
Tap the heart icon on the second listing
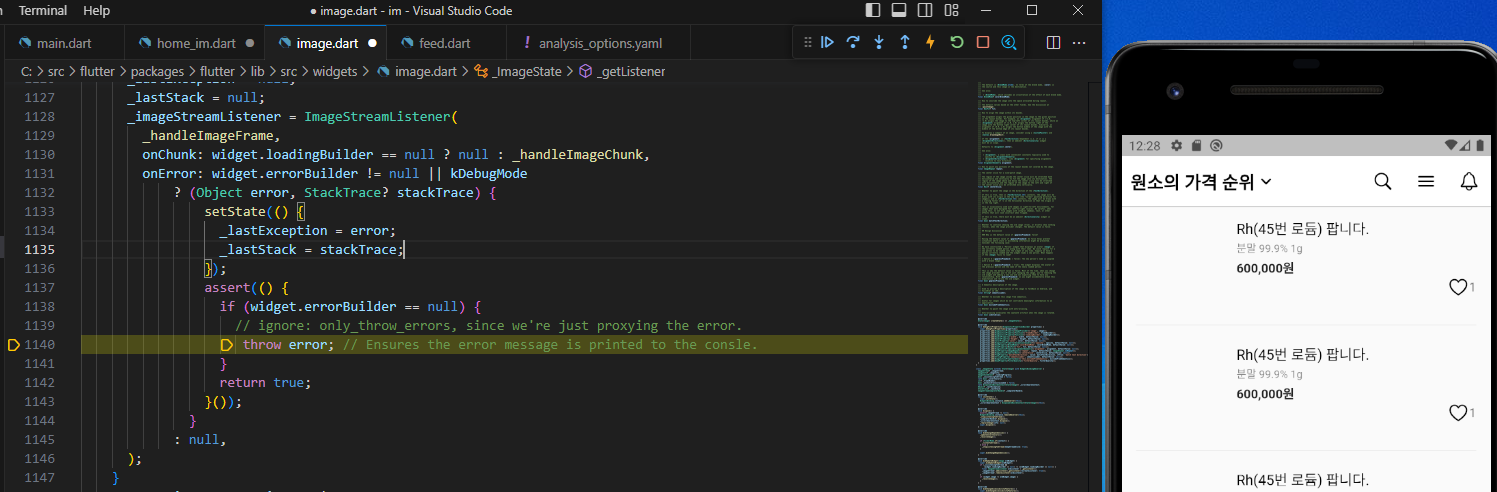coord(1458,413)
